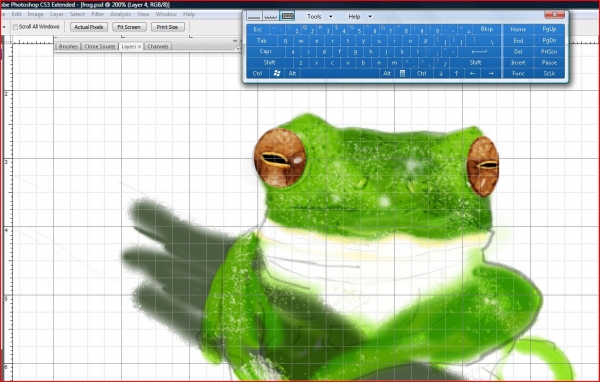Tap the Pause key
This screenshot has height=382, width=600.
pyautogui.click(x=549, y=62)
